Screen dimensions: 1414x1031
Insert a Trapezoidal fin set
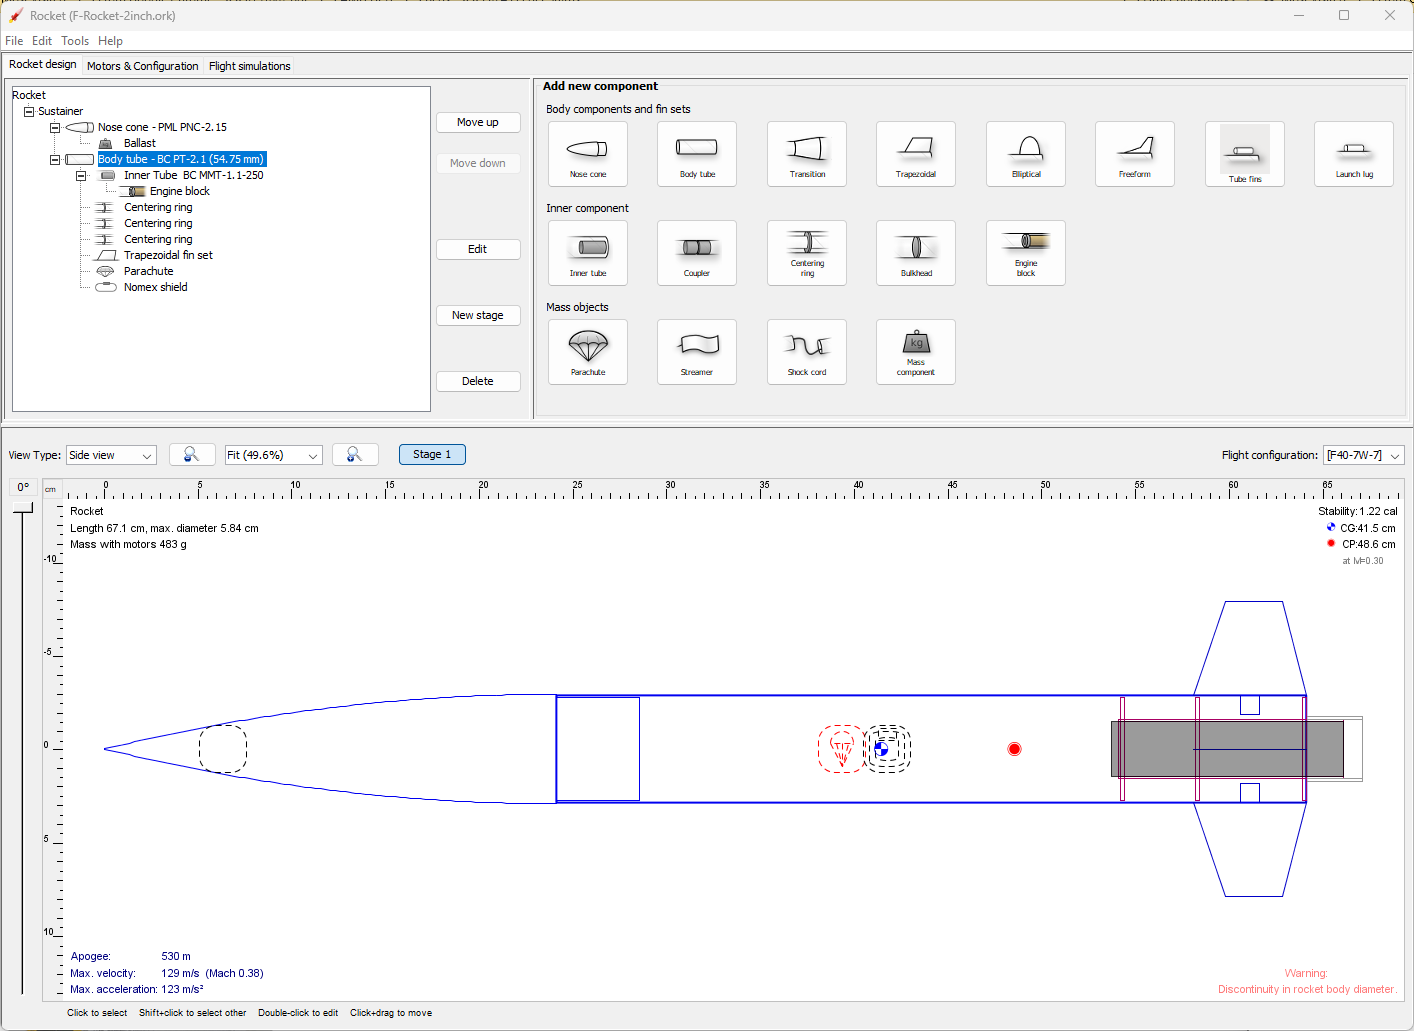click(915, 154)
